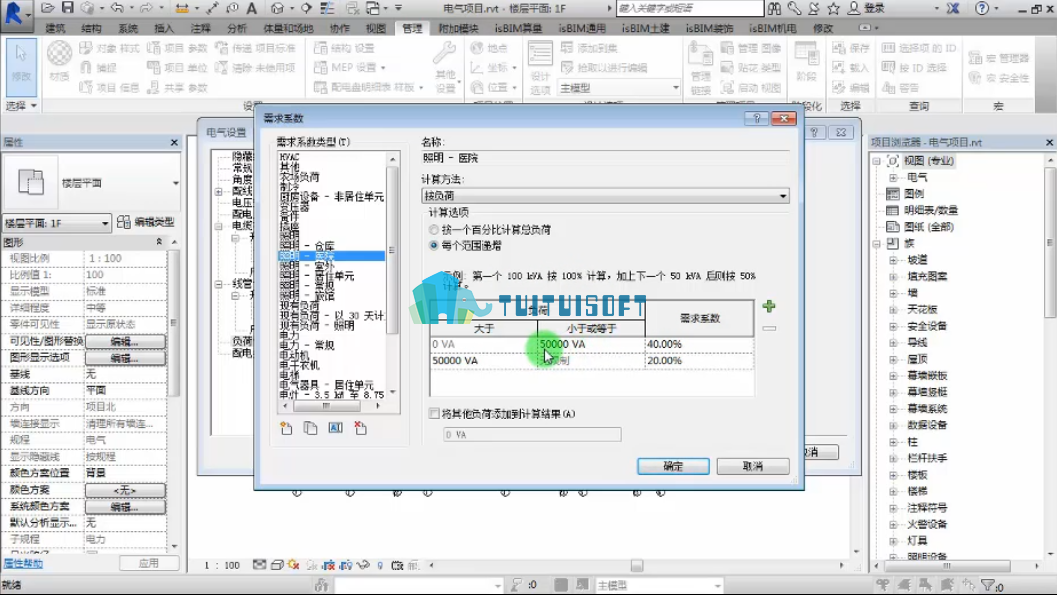This screenshot has height=595, width=1057.
Task: Open the Materials tool in the ribbon
Action: [x=59, y=61]
